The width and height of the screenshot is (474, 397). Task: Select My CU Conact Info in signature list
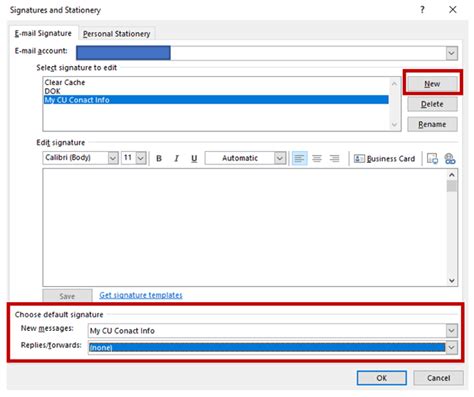click(x=216, y=100)
